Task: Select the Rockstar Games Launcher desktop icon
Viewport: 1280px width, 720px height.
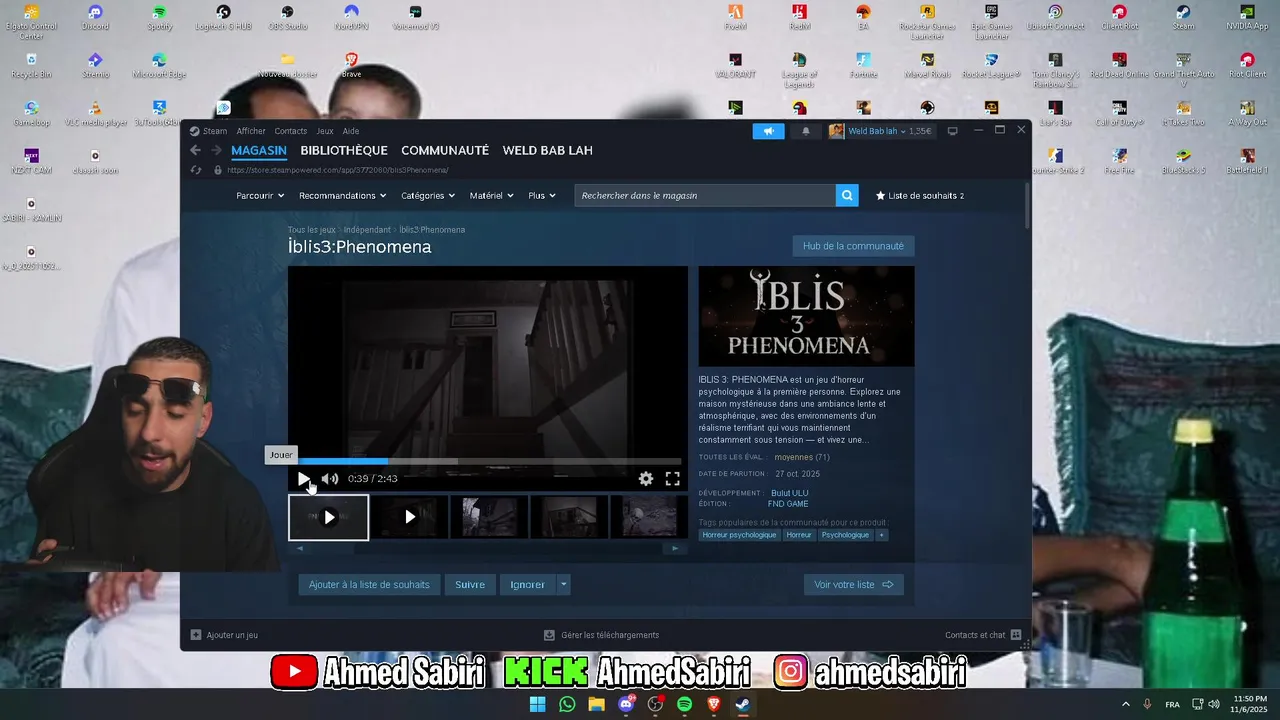Action: click(927, 22)
